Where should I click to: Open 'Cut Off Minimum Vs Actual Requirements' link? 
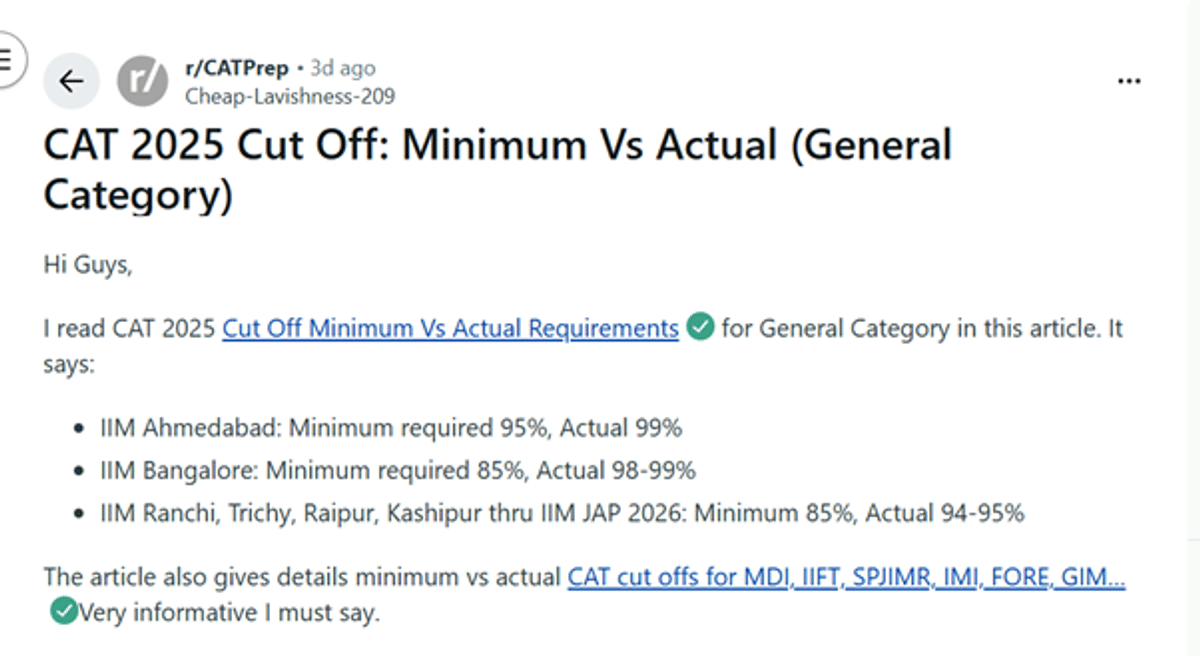(x=449, y=328)
